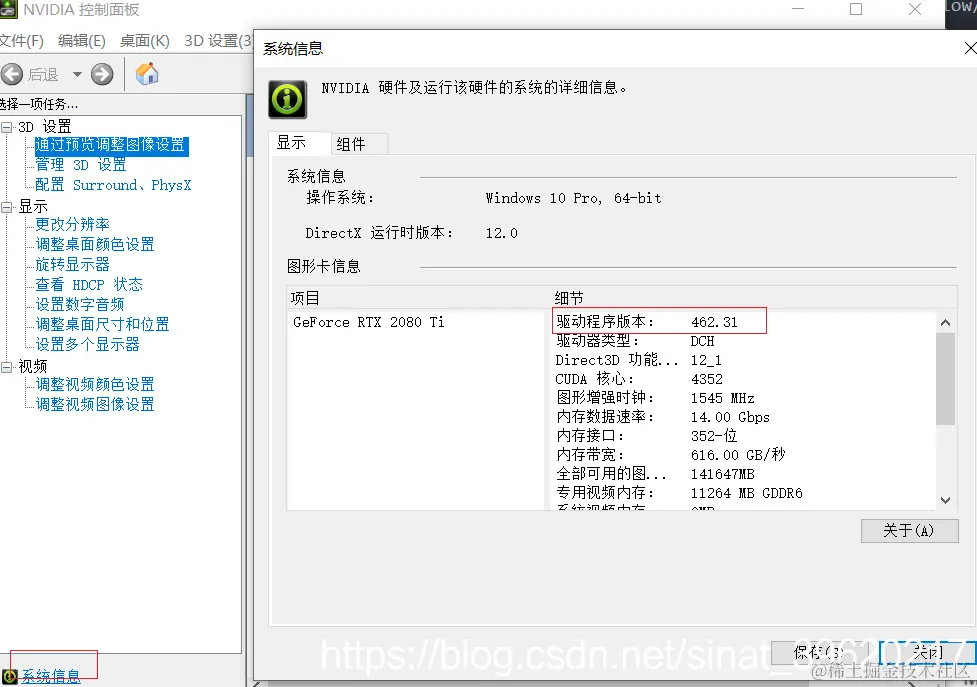
Task: Open 调整桌面颜色设置
Action: 95,244
